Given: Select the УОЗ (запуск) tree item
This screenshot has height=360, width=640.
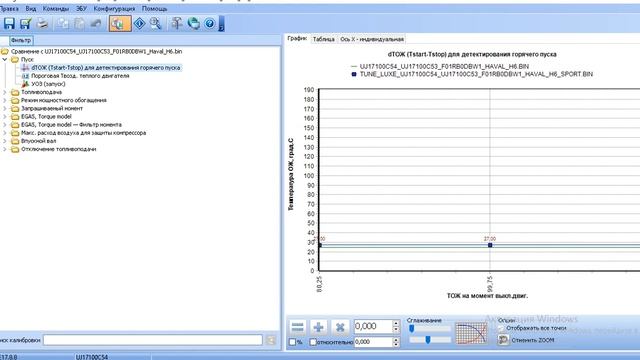Looking at the screenshot, I should coord(48,84).
